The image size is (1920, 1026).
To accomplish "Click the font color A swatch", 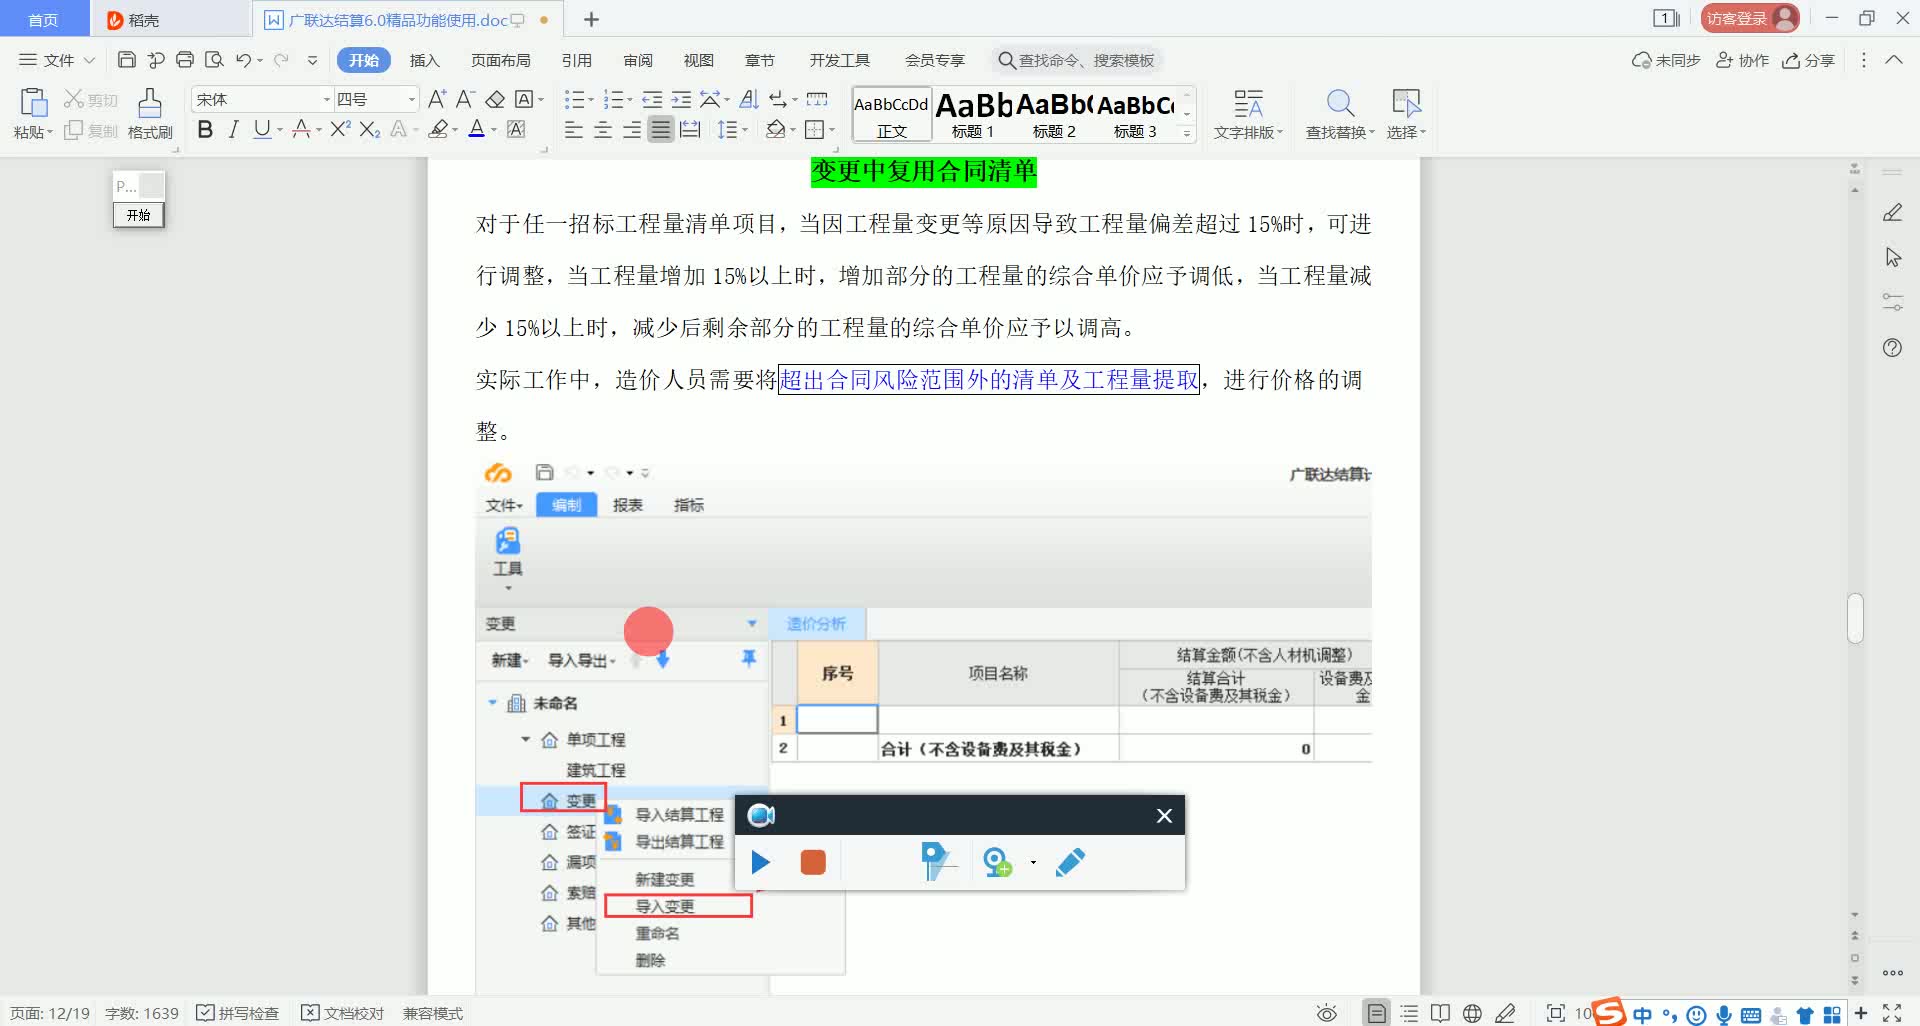I will 476,129.
